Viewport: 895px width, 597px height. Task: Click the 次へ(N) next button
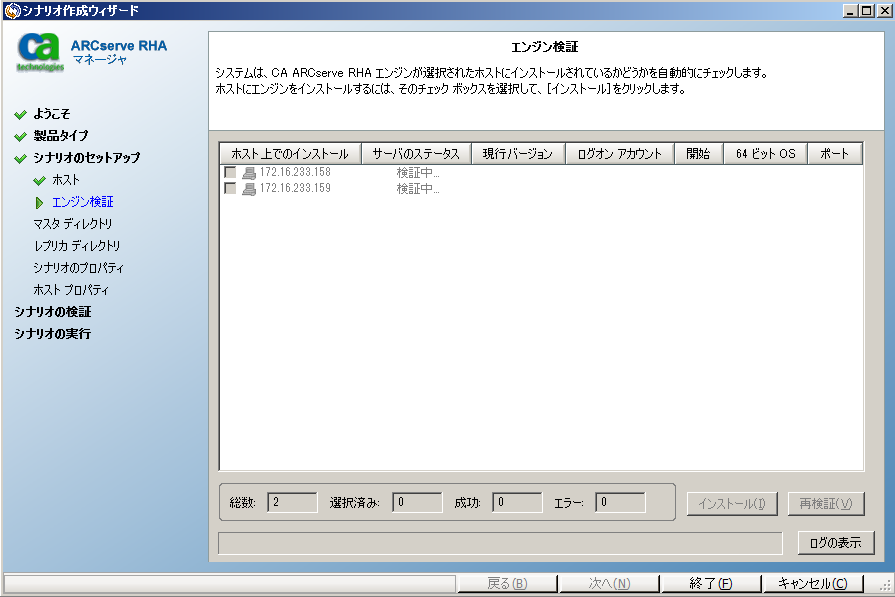coord(609,584)
